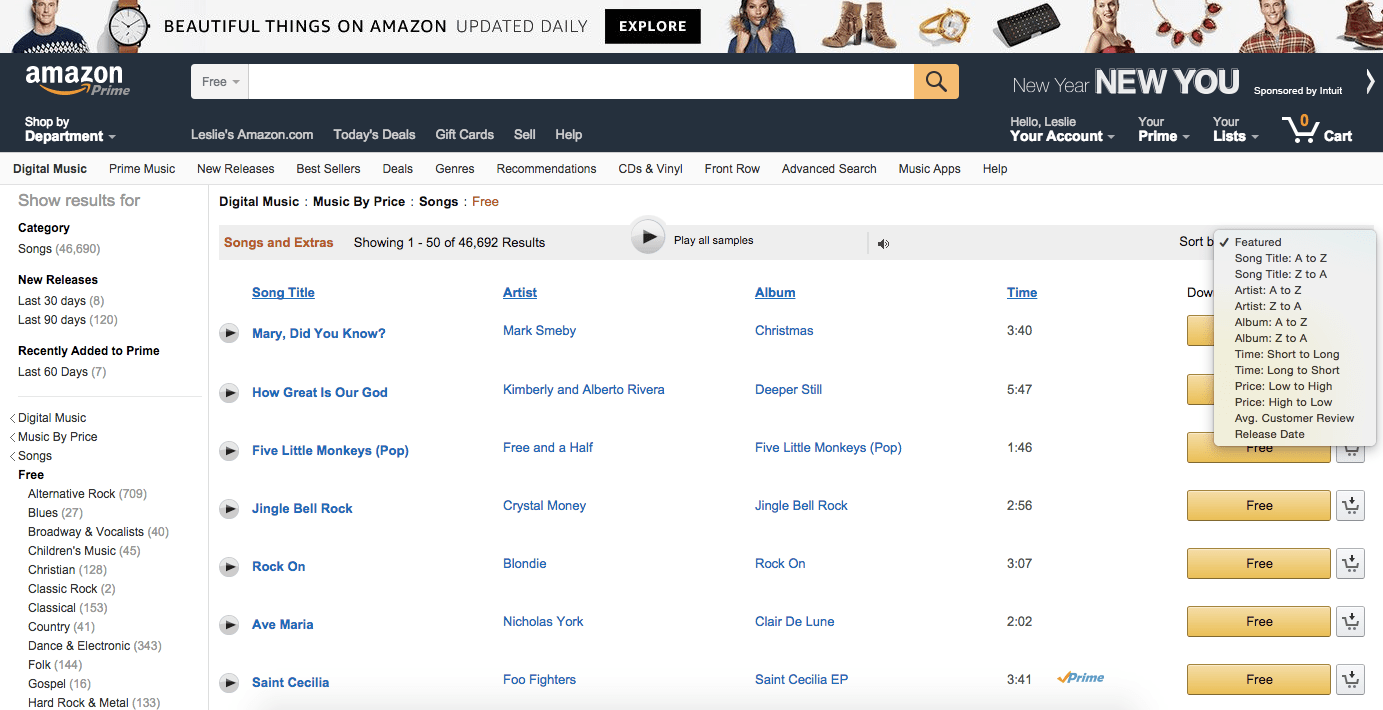Open the Gift Cards link
The width and height of the screenshot is (1383, 710).
tap(464, 134)
